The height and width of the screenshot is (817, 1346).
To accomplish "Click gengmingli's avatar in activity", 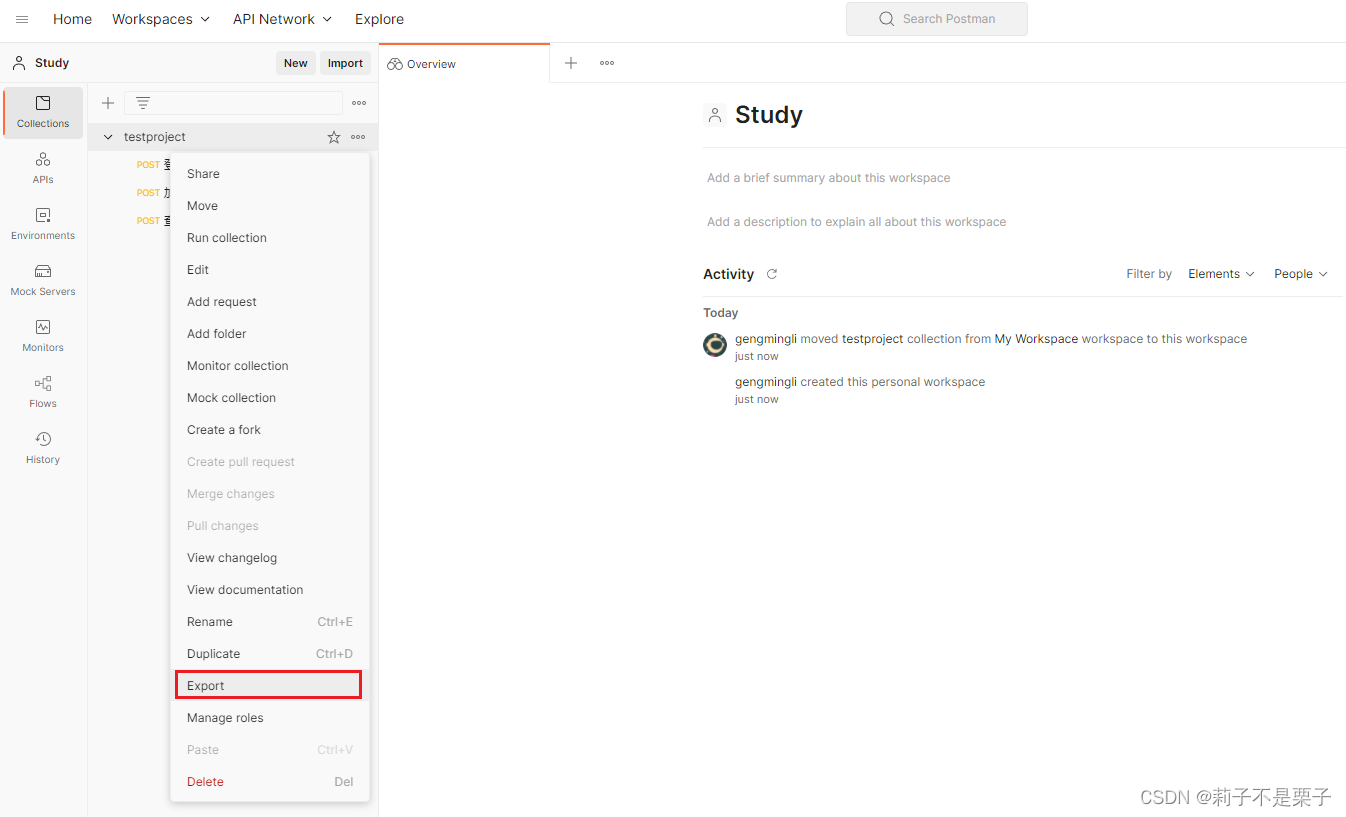I will (715, 345).
